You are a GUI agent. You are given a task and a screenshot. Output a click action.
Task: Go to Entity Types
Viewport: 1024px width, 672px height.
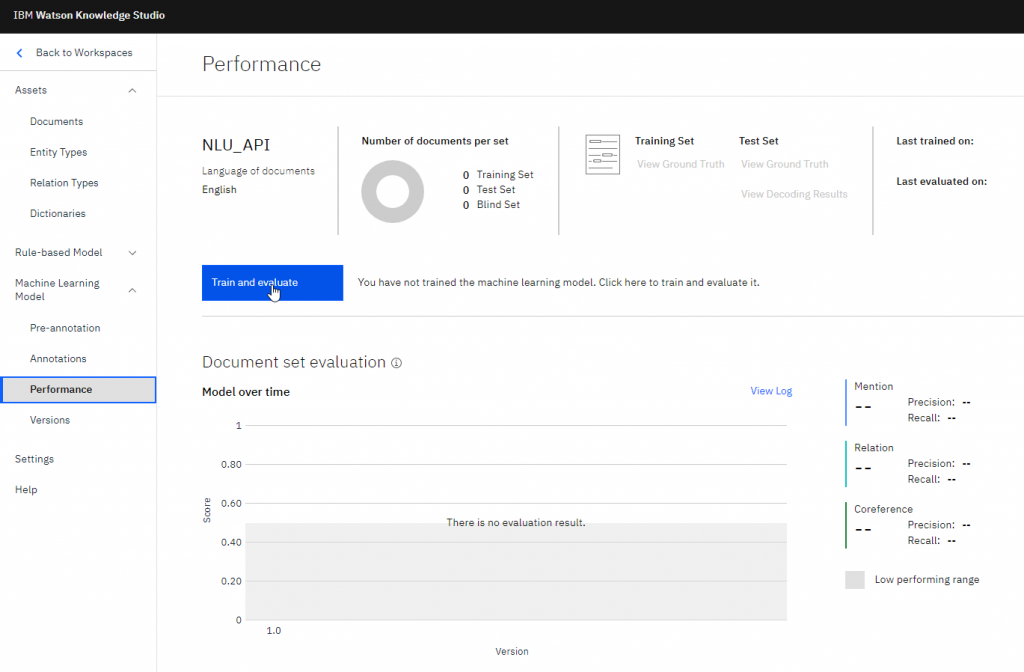pyautogui.click(x=59, y=152)
